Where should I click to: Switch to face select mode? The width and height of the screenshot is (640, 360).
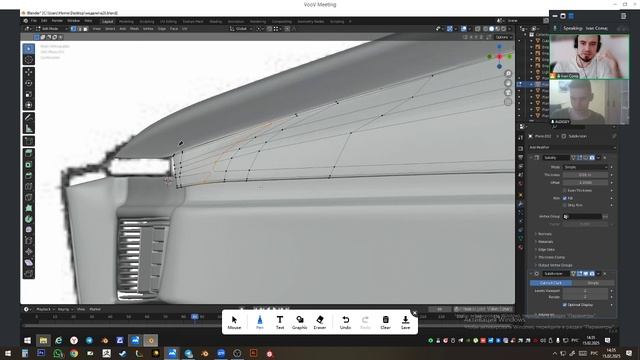(x=85, y=29)
